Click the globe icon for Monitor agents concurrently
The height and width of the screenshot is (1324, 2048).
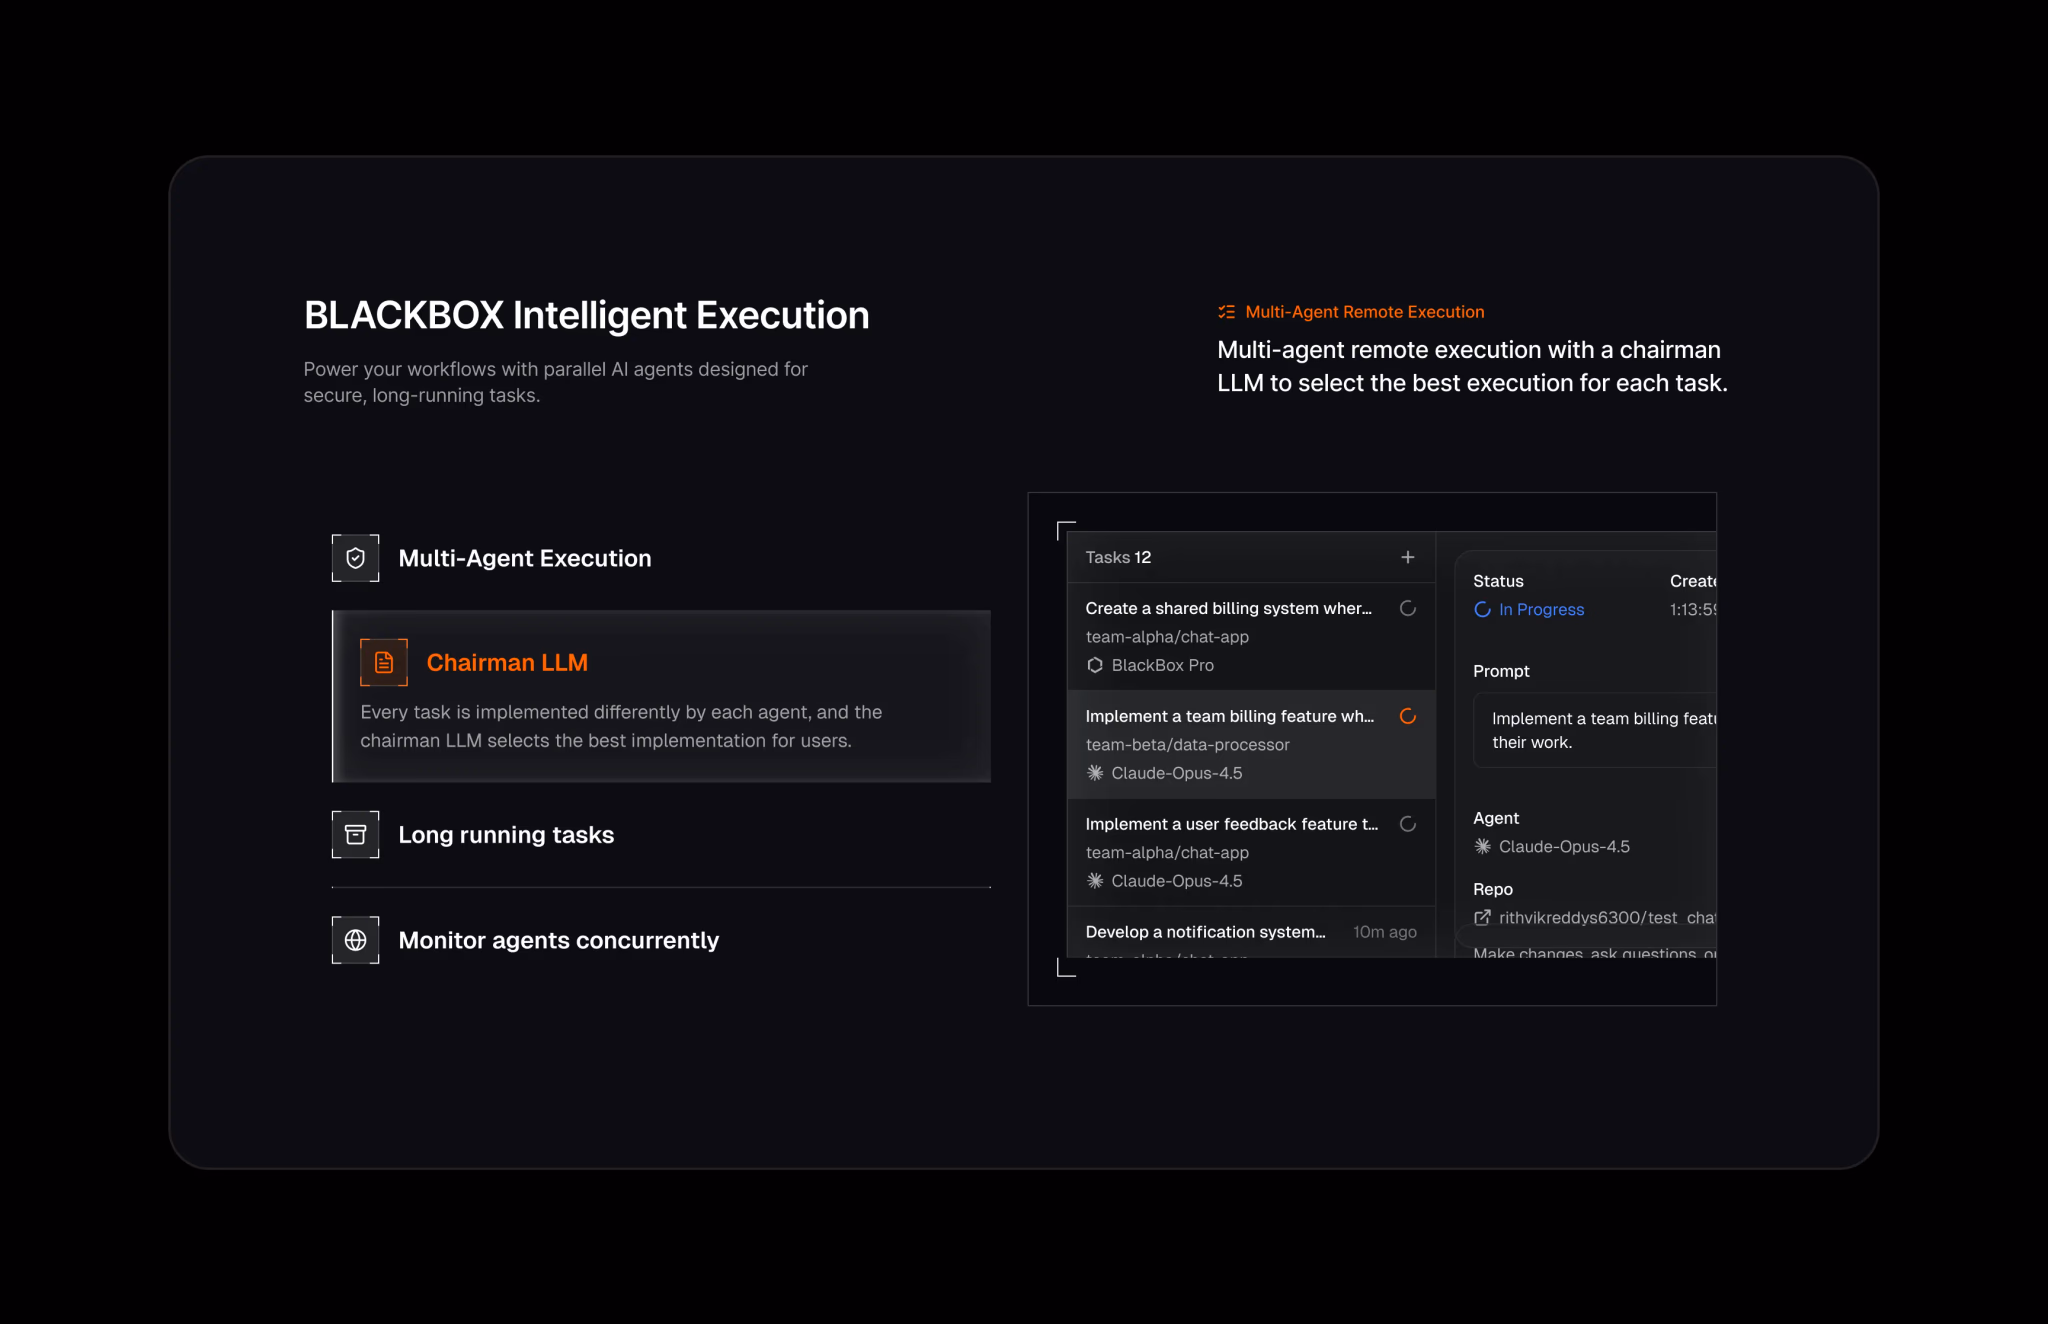(355, 940)
